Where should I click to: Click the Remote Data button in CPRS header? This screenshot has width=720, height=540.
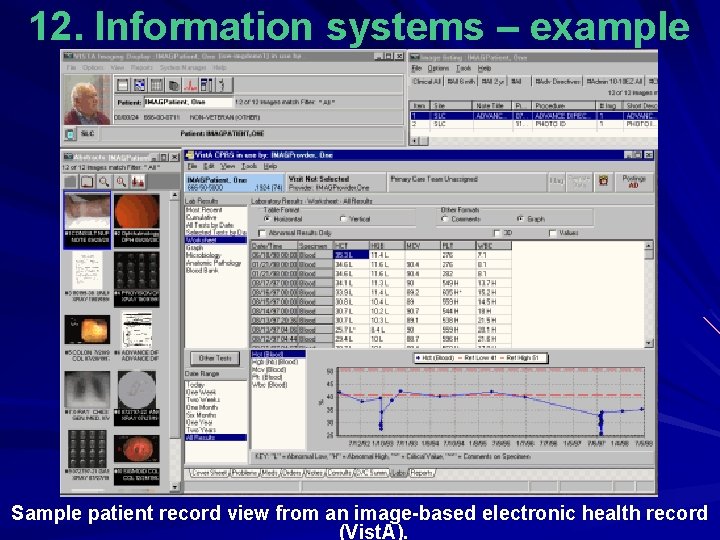[579, 181]
